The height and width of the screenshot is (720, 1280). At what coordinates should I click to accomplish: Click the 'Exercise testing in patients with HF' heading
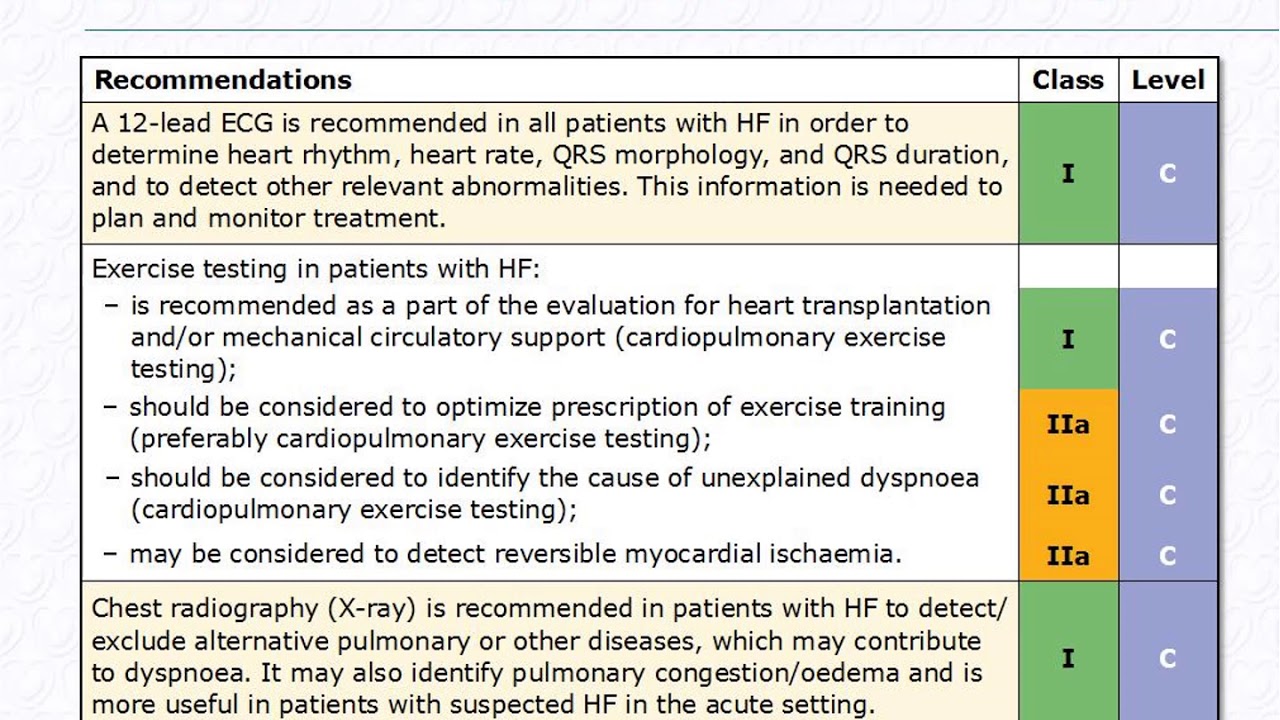[316, 269]
